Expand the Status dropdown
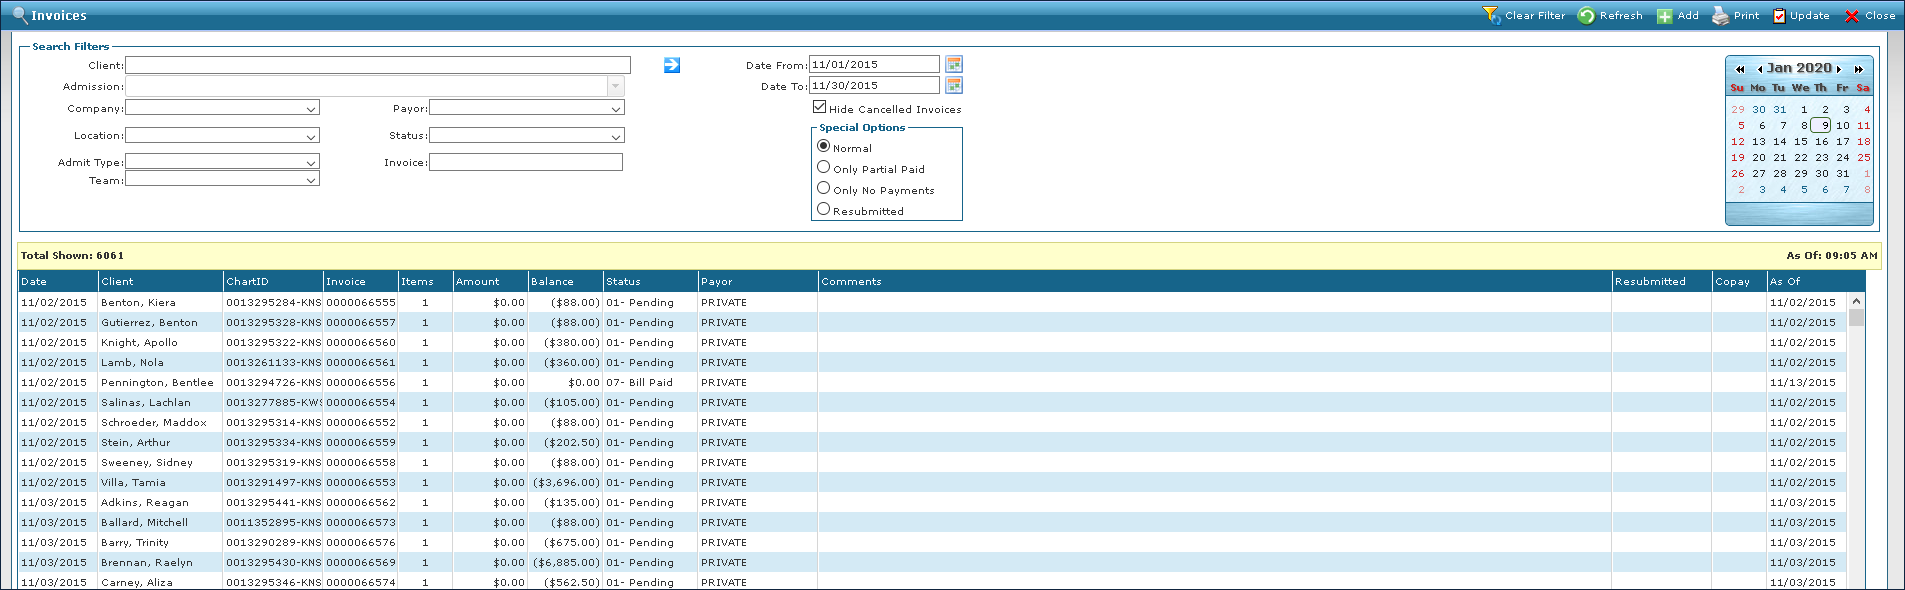This screenshot has width=1905, height=590. point(615,136)
